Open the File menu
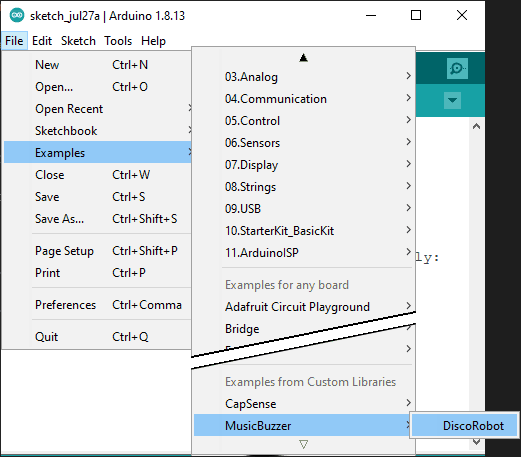This screenshot has width=521, height=457. point(14,41)
